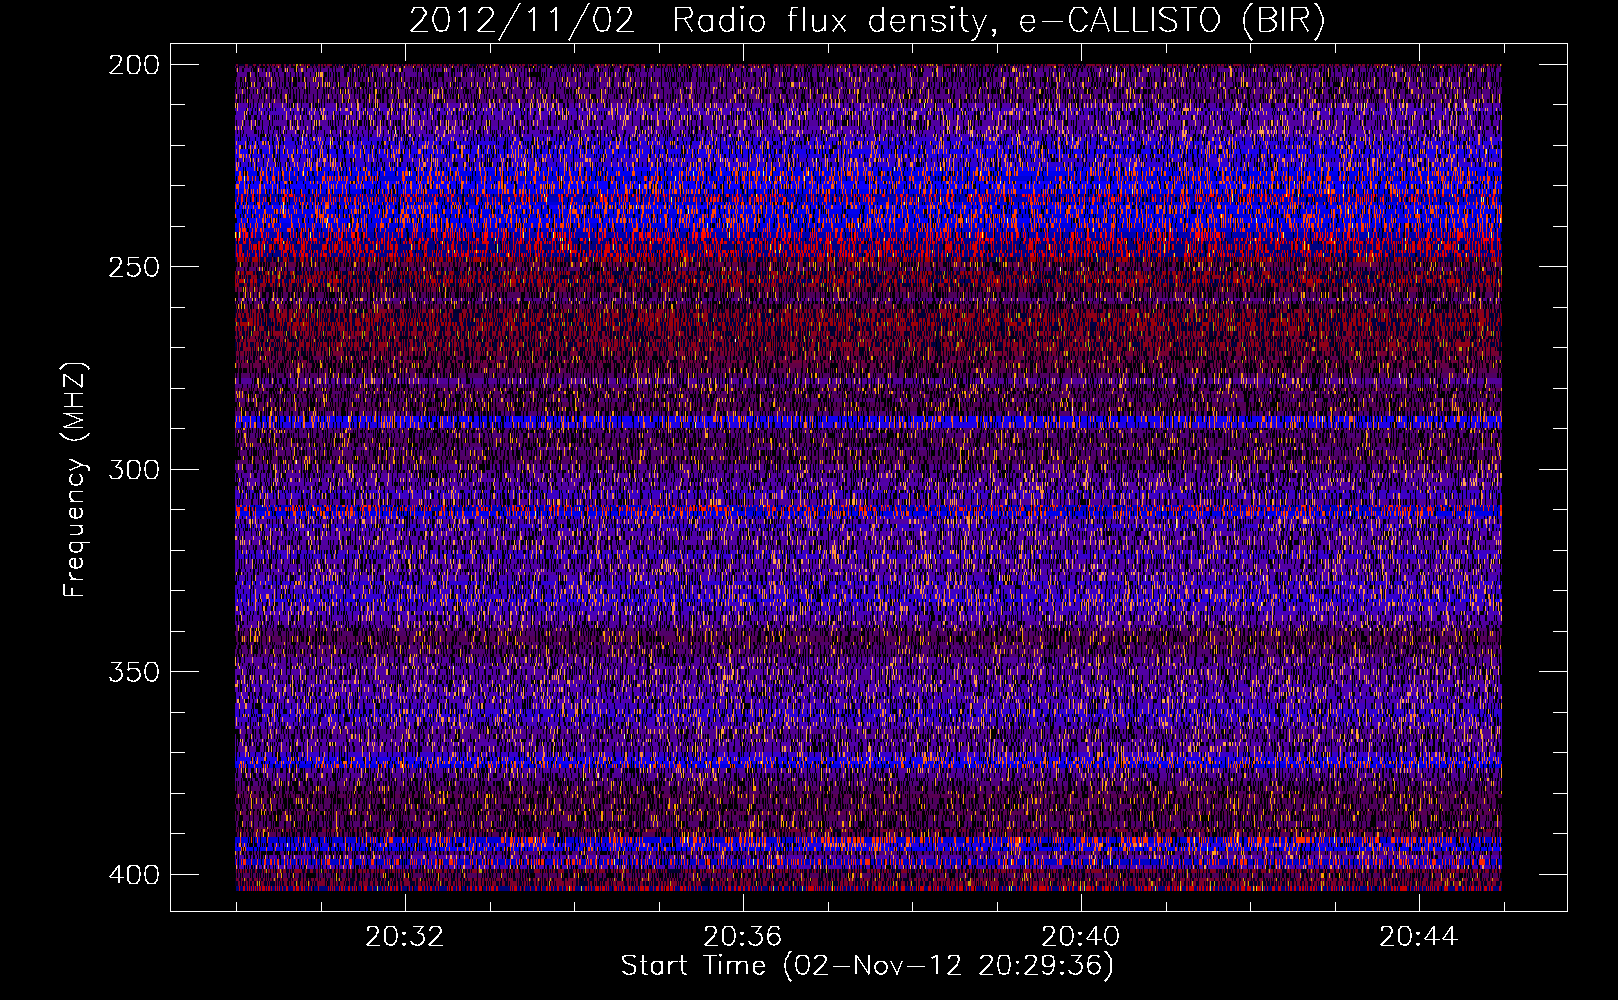
Task: Click the 20:40 time tick label
Action: tap(1081, 937)
